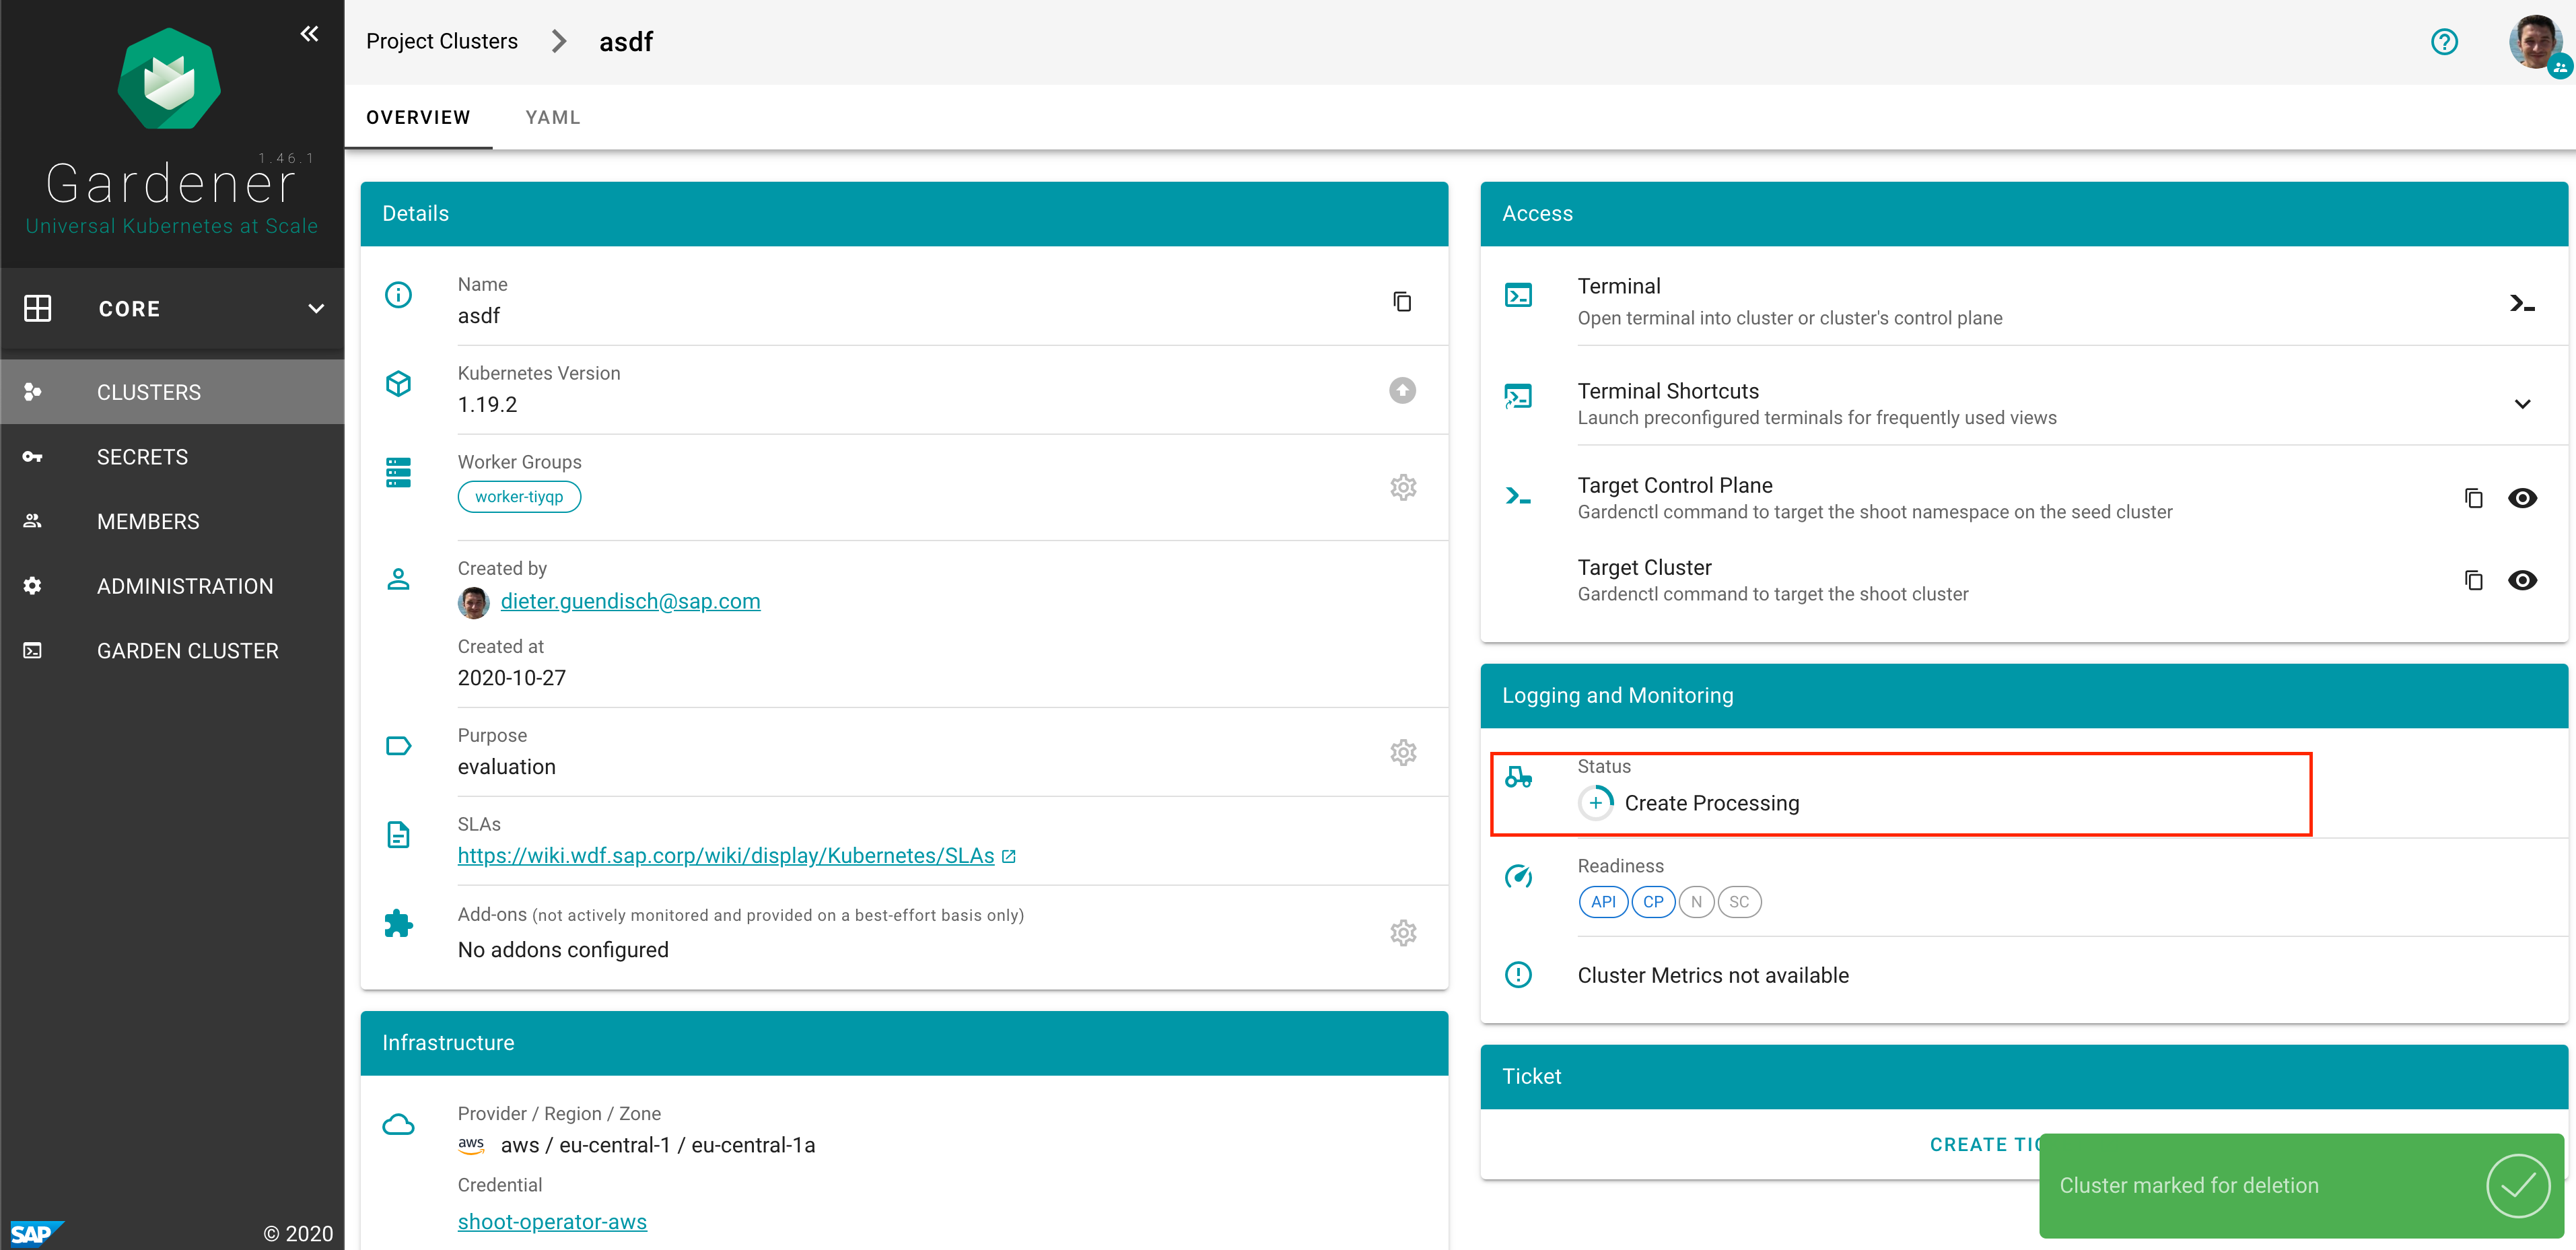This screenshot has height=1250, width=2576.
Task: Expand Terminal Shortcuts
Action: [x=2523, y=403]
